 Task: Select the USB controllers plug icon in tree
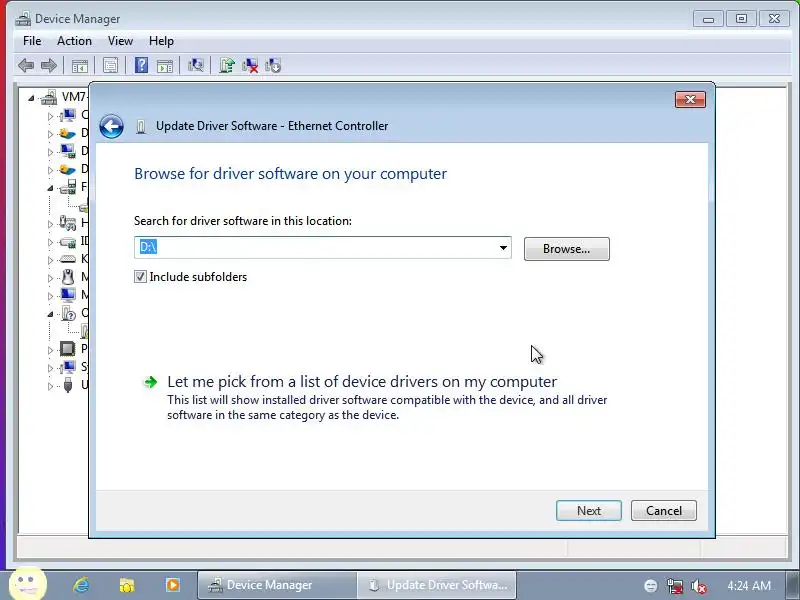[x=67, y=385]
